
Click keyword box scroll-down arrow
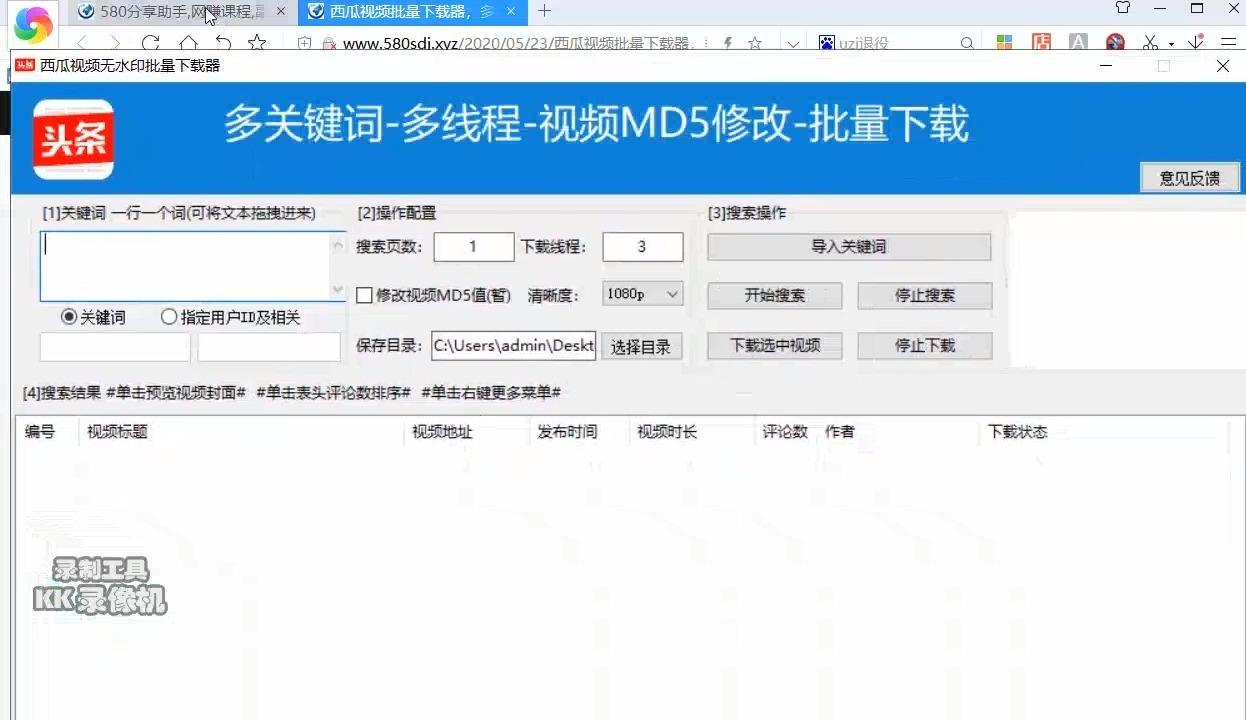point(337,290)
